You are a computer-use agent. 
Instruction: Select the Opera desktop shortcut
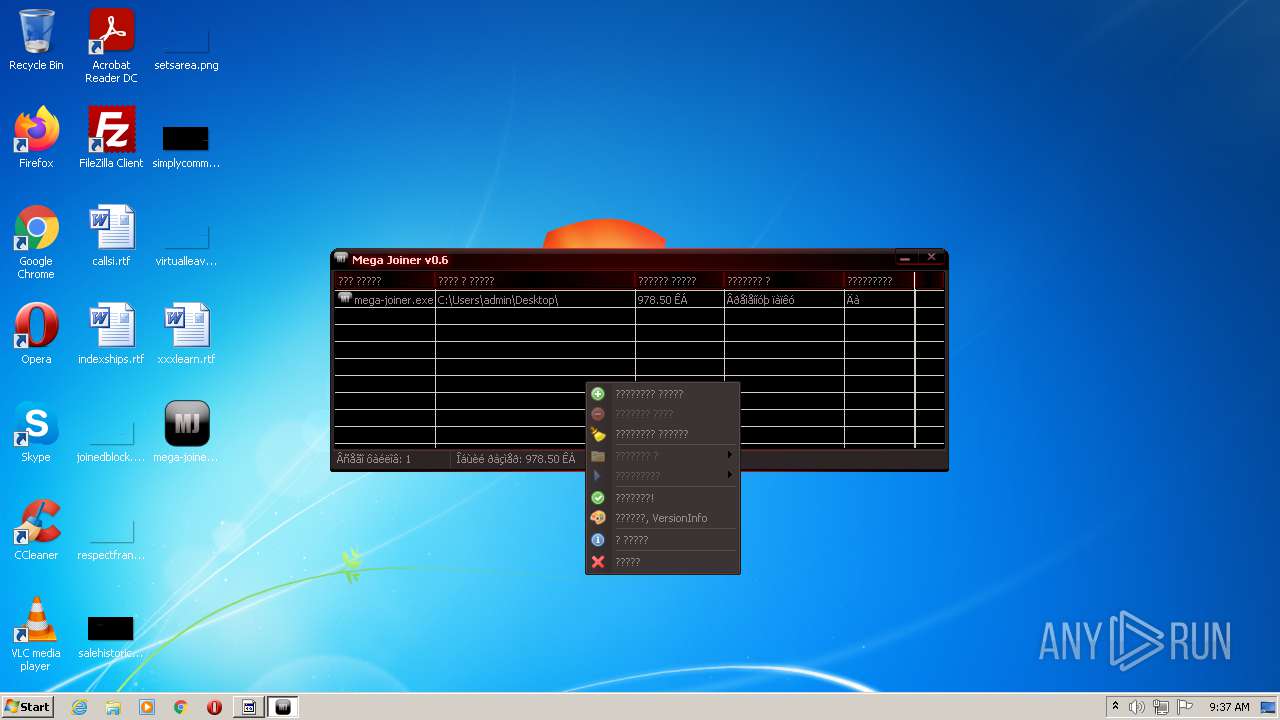(36, 334)
